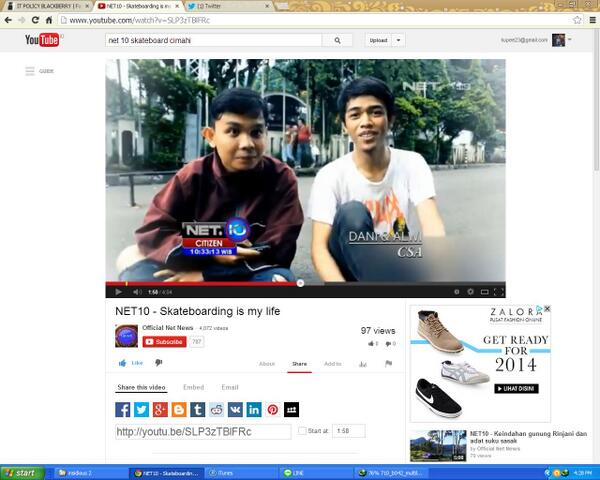The height and width of the screenshot is (480, 600).
Task: Click the last black share icon
Action: coord(291,410)
